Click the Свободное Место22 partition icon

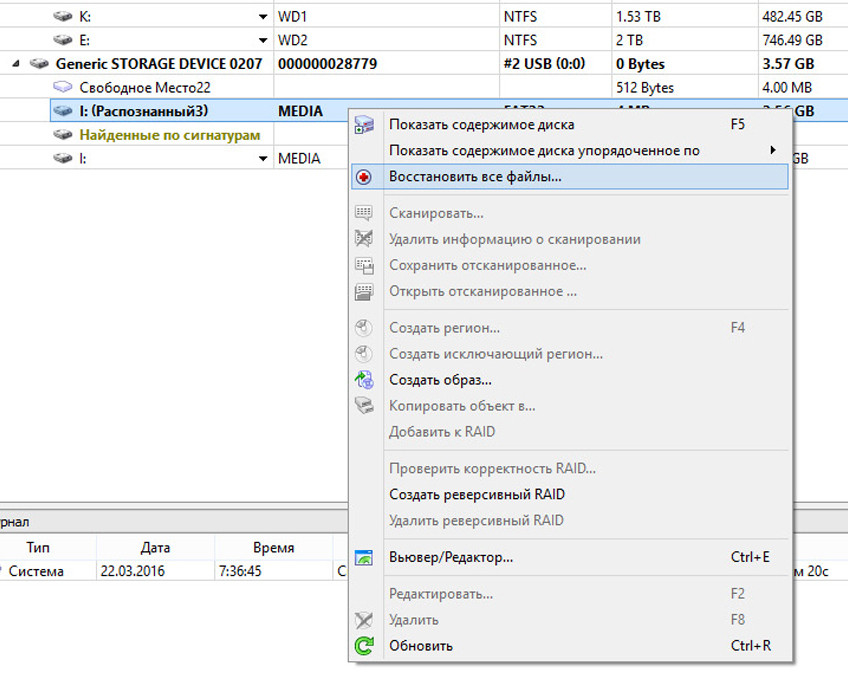63,88
